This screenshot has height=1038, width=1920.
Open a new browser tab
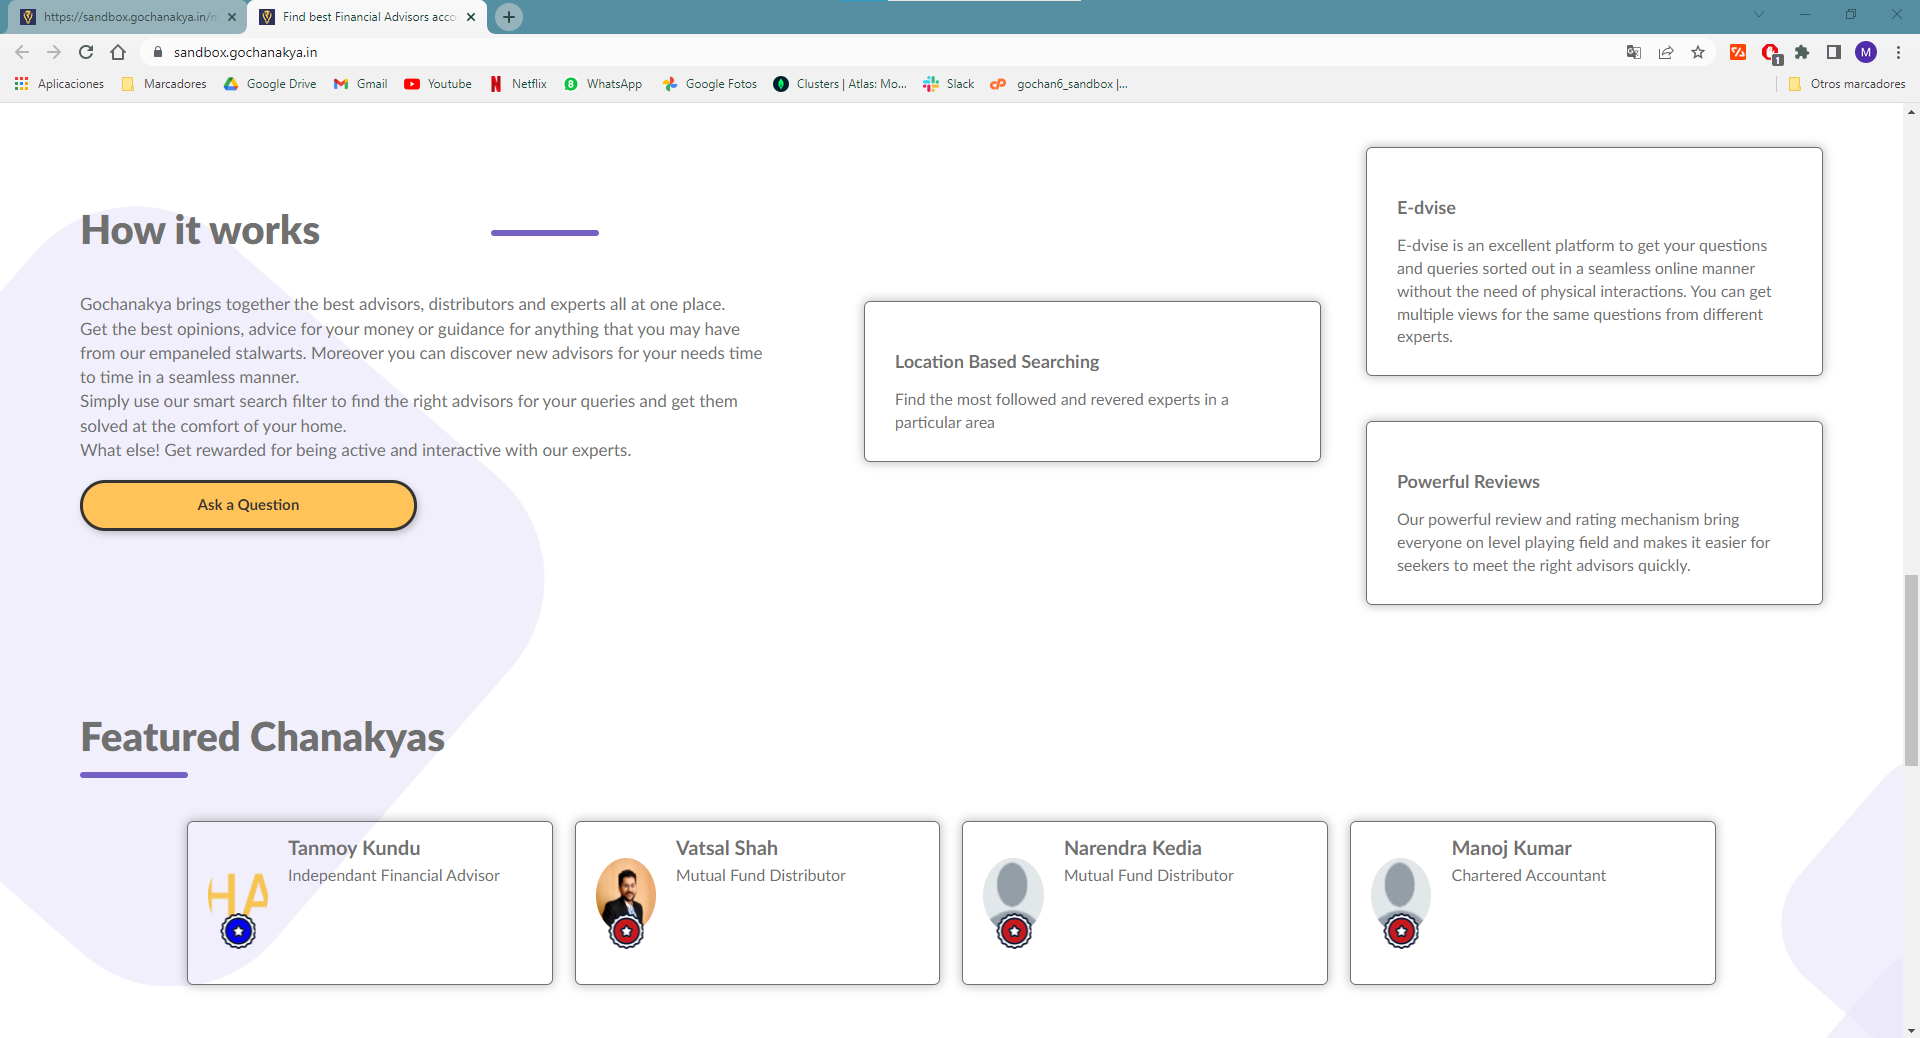tap(509, 17)
